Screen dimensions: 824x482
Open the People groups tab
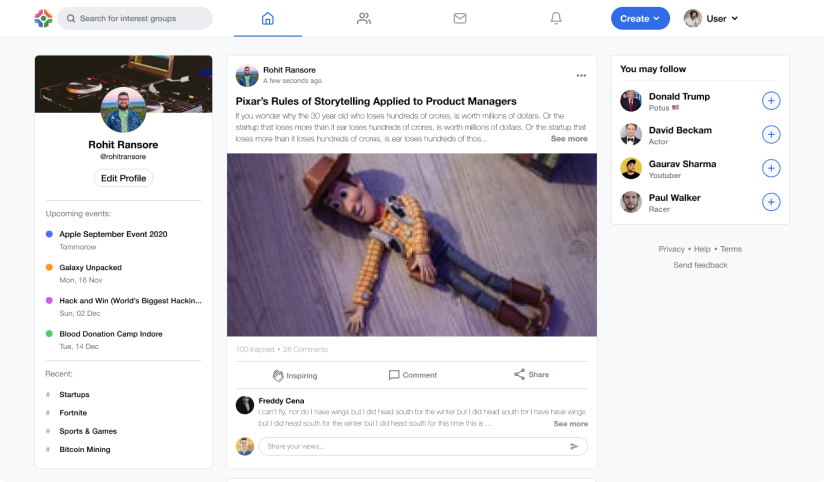364,18
